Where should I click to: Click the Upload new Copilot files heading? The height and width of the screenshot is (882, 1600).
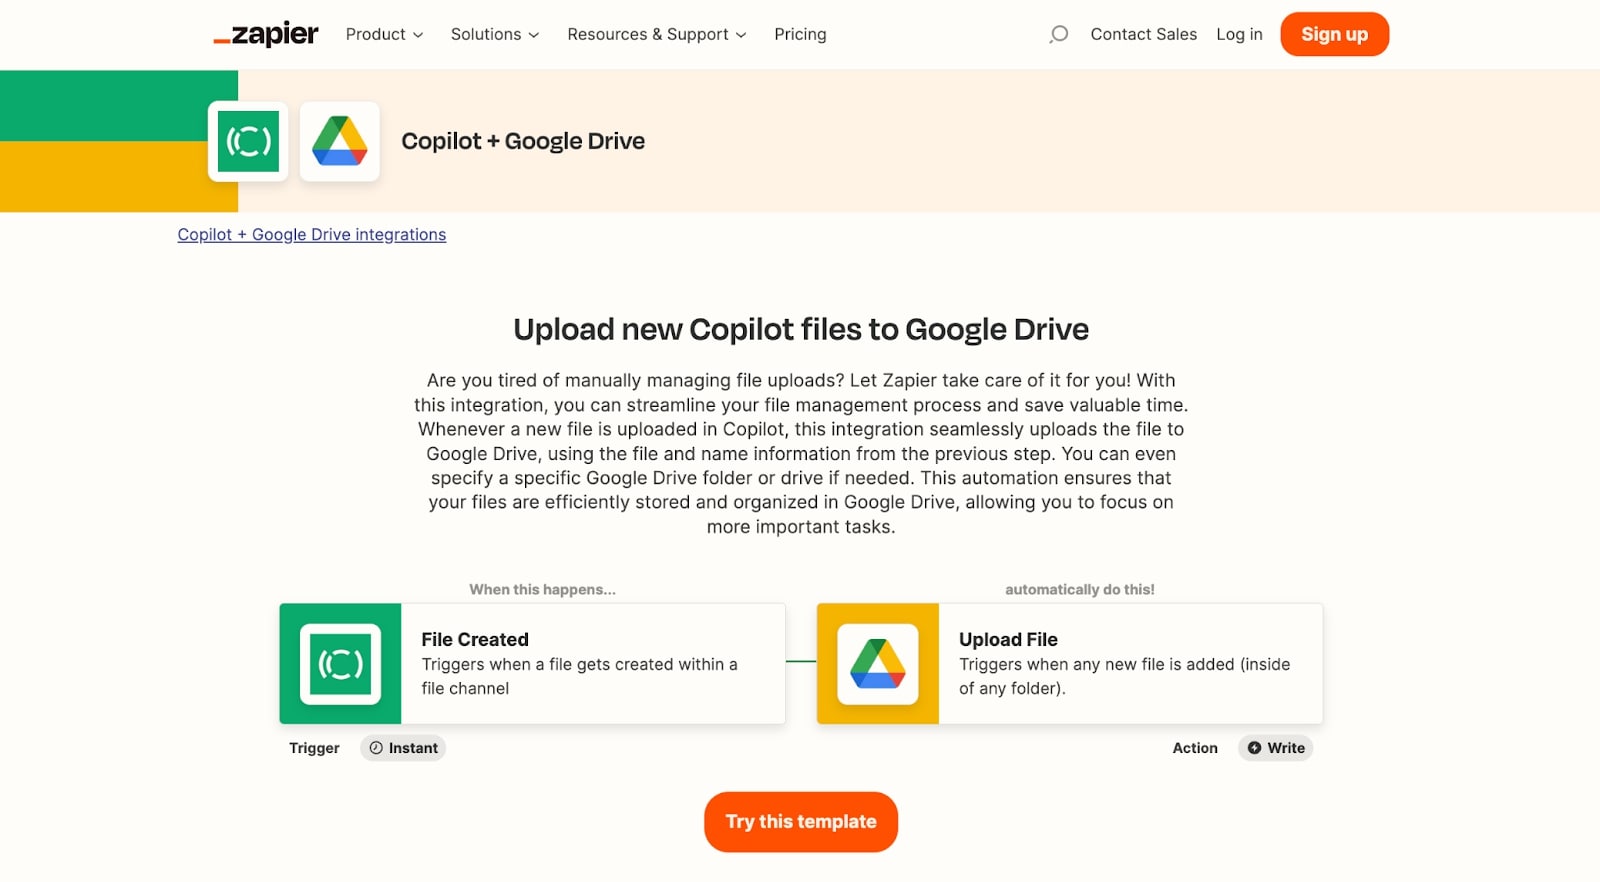(800, 330)
